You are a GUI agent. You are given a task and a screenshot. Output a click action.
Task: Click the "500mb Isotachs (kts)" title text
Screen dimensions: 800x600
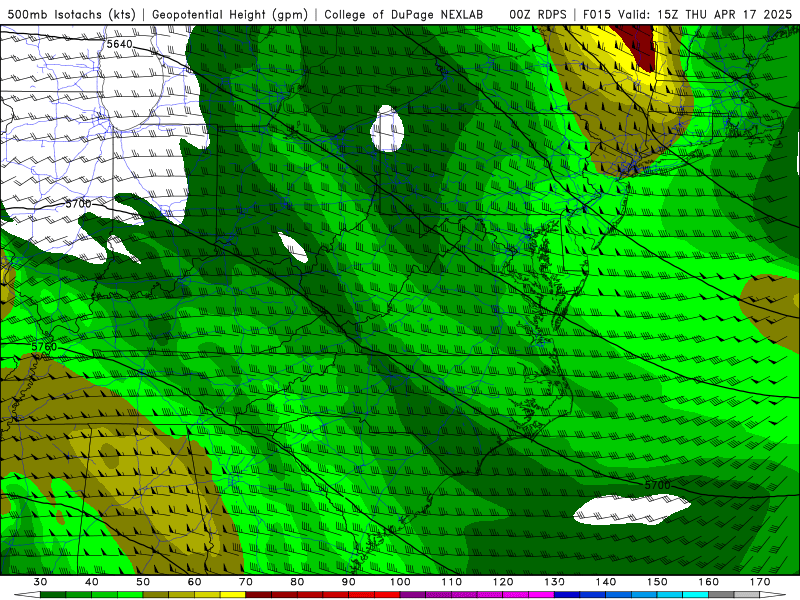click(71, 14)
